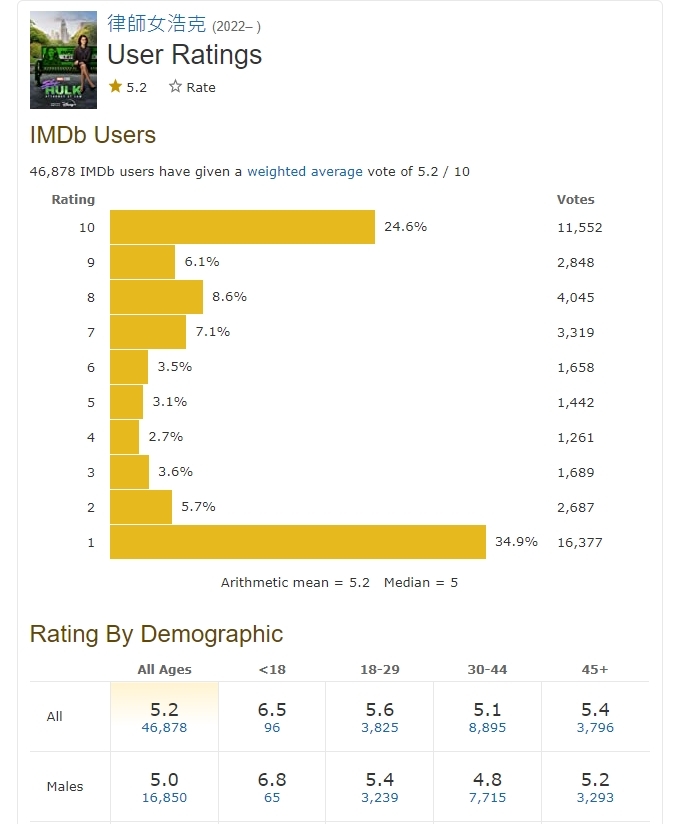Click the Rate button text
Viewport: 677px width, 824px height.
pos(201,87)
